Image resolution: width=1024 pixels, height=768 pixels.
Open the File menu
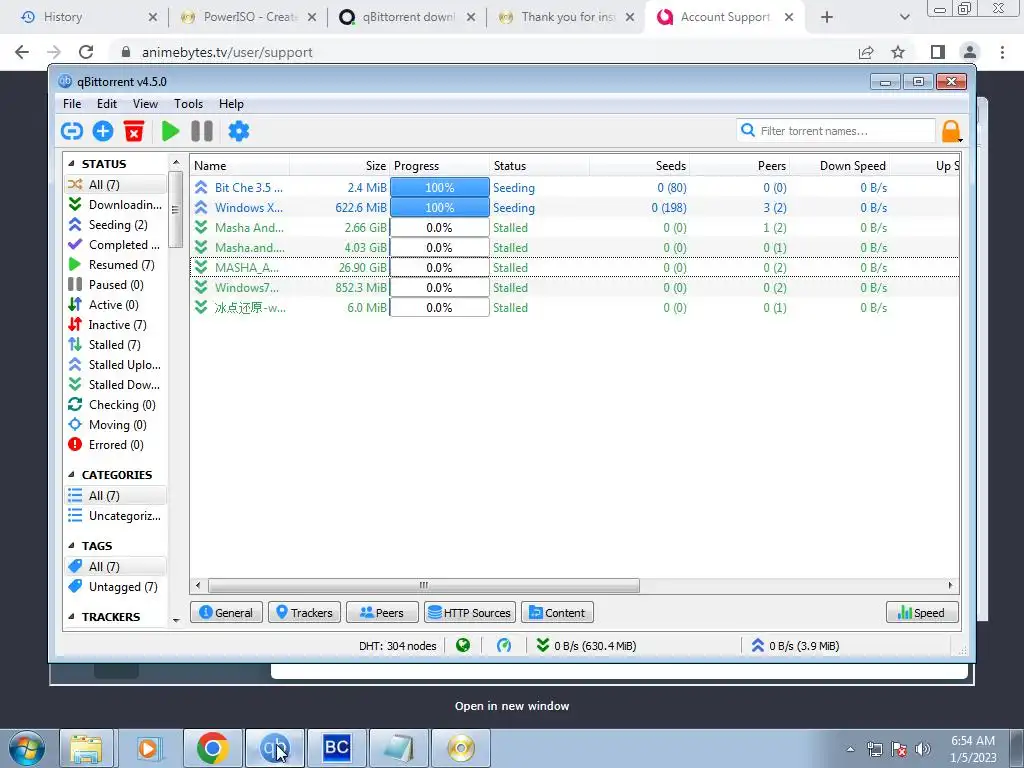pyautogui.click(x=72, y=104)
